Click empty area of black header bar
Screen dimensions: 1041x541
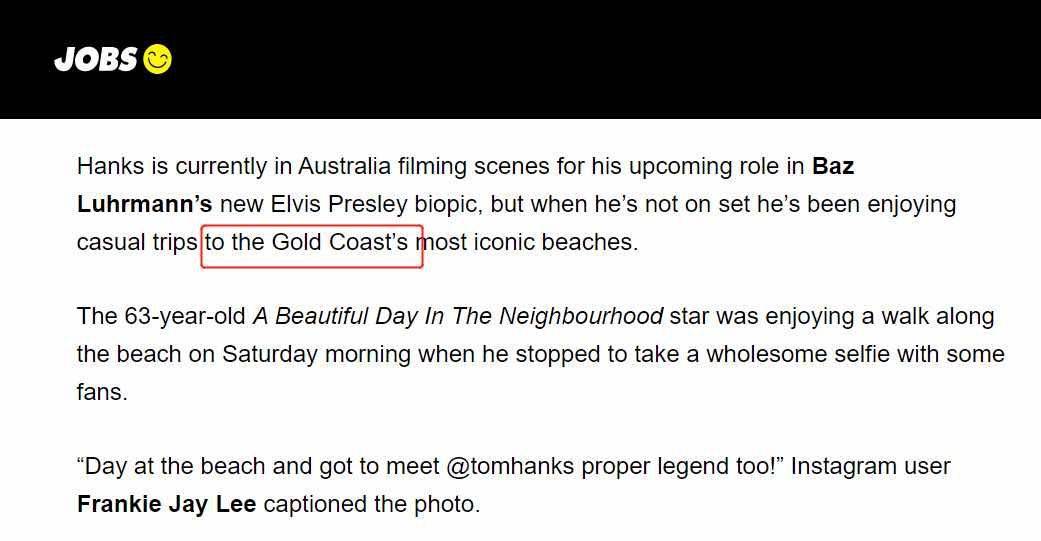click(598, 59)
